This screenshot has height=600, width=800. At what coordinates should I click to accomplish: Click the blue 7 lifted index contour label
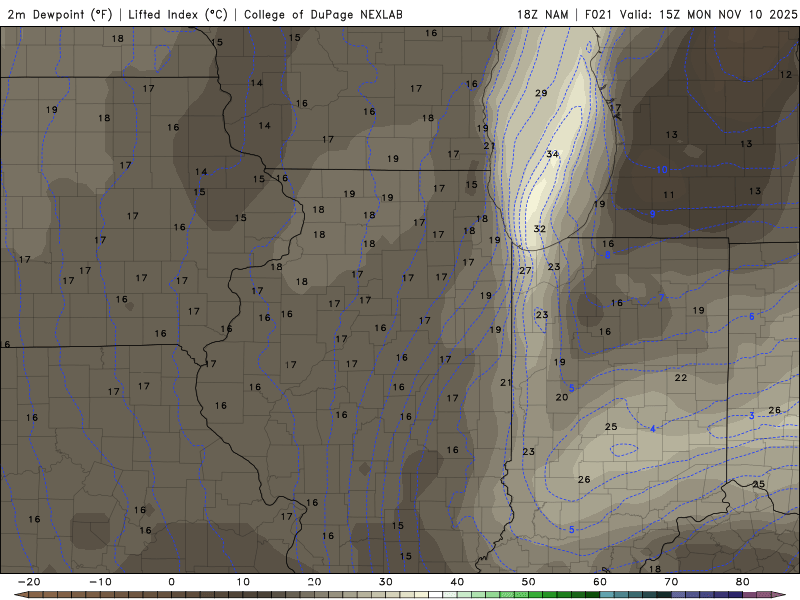point(662,297)
